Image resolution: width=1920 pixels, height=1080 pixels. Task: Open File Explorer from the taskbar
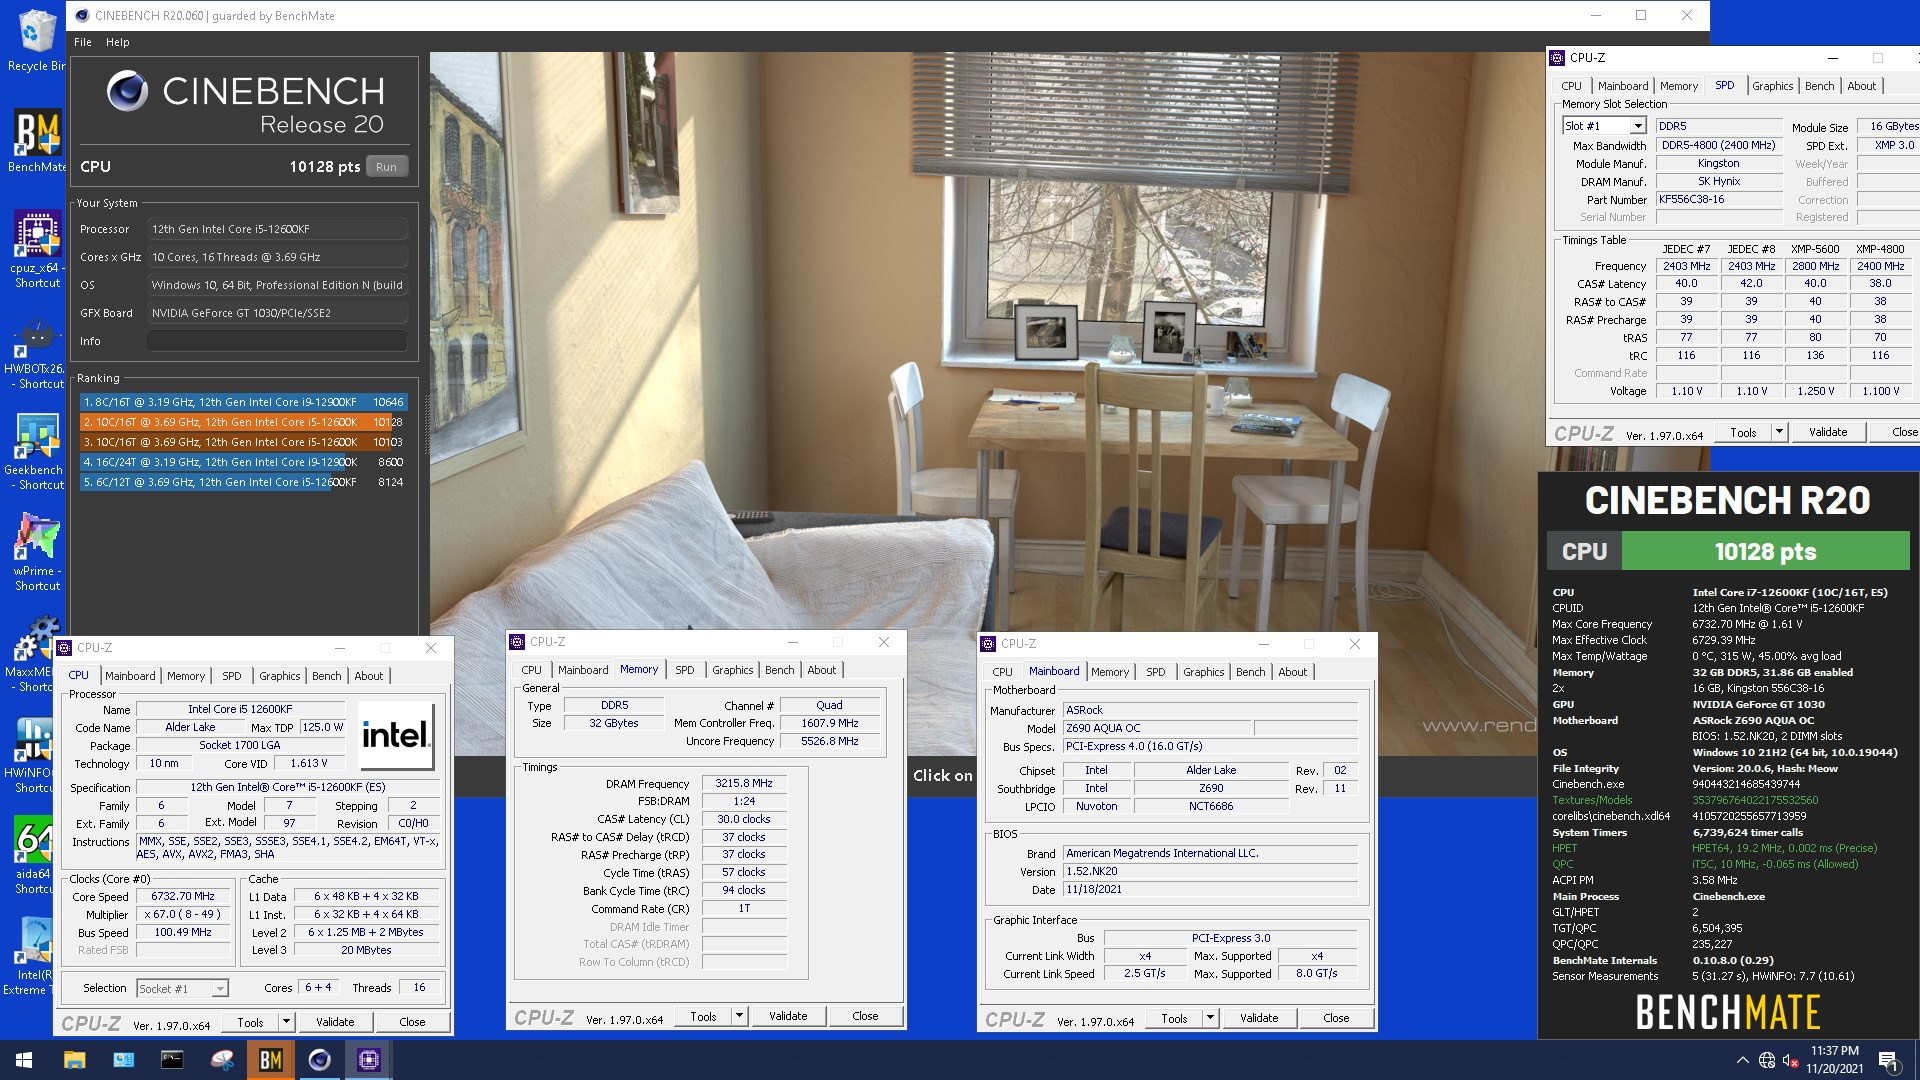pos(74,1060)
